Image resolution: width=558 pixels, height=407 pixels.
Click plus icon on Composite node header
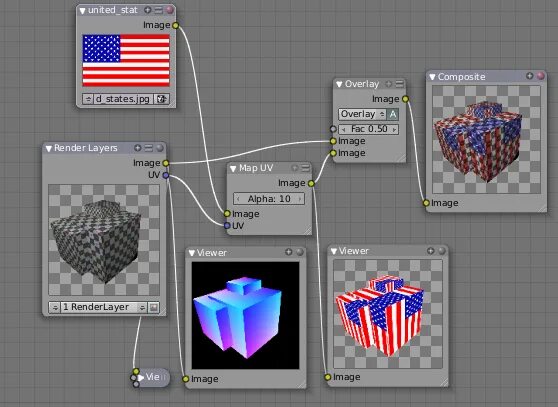(530, 76)
